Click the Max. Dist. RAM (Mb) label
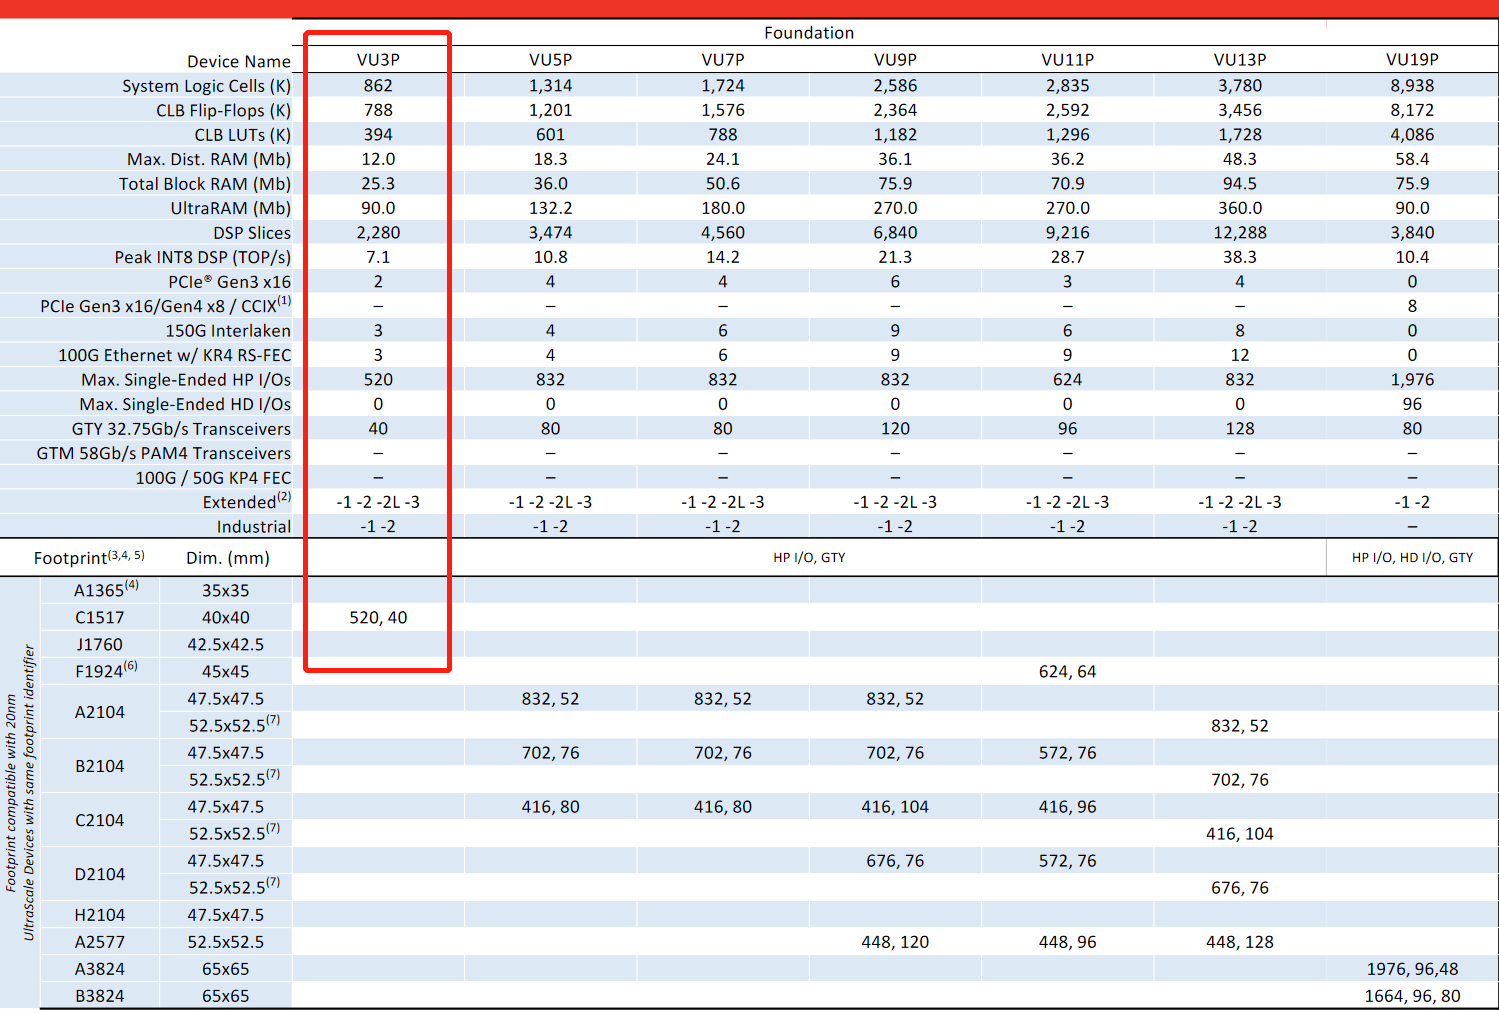Image resolution: width=1499 pixels, height=1014 pixels. click(x=209, y=159)
